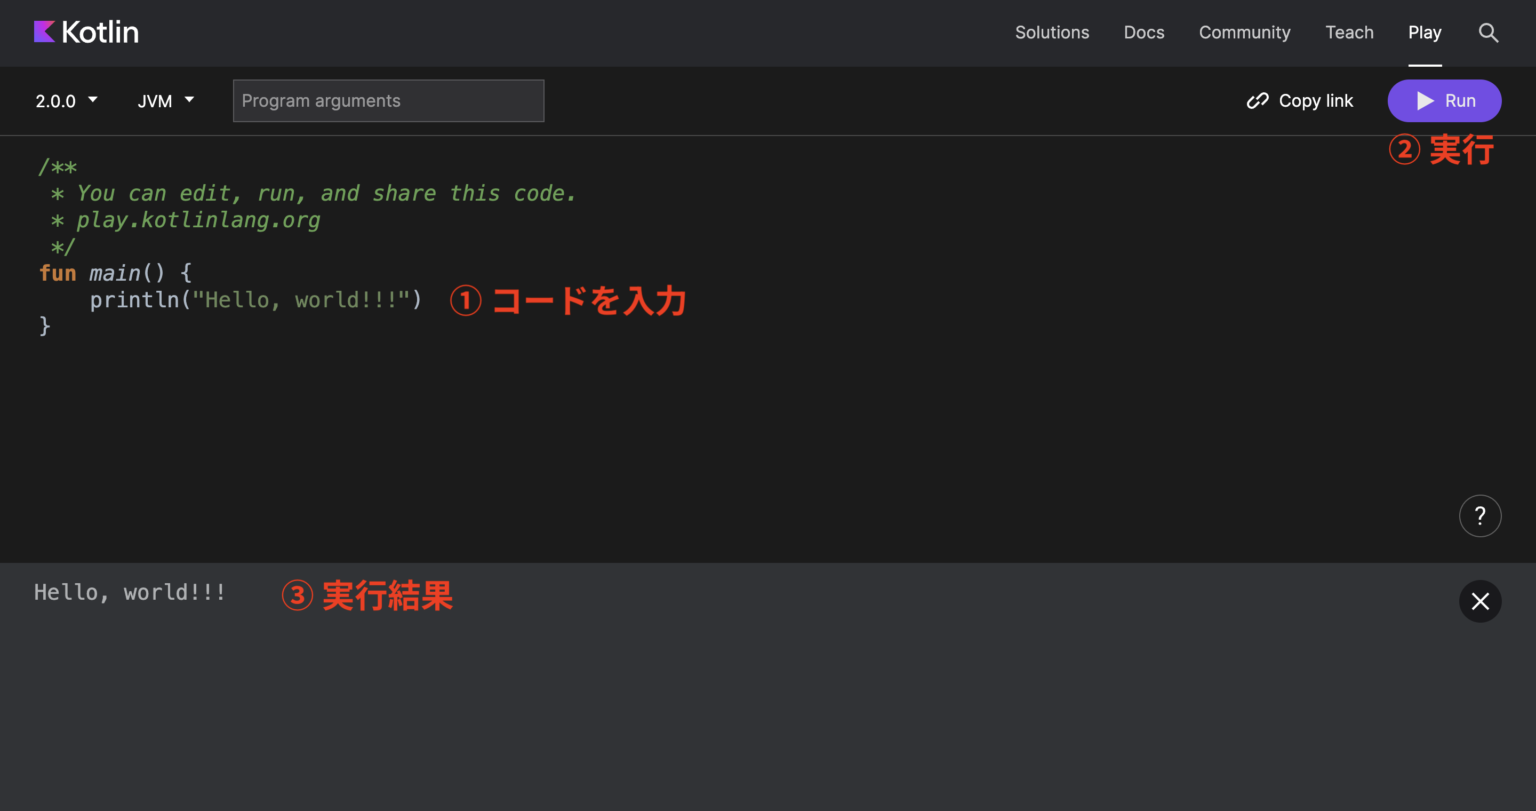This screenshot has width=1536, height=811.
Task: Open the Solutions menu
Action: (1051, 32)
